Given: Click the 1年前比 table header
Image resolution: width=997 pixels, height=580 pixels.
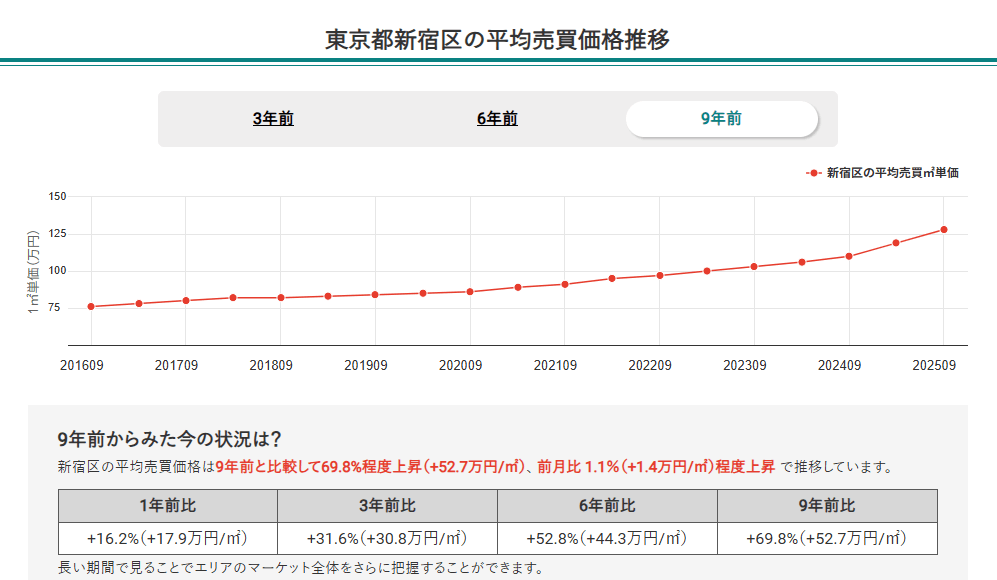Looking at the screenshot, I should click(167, 506).
